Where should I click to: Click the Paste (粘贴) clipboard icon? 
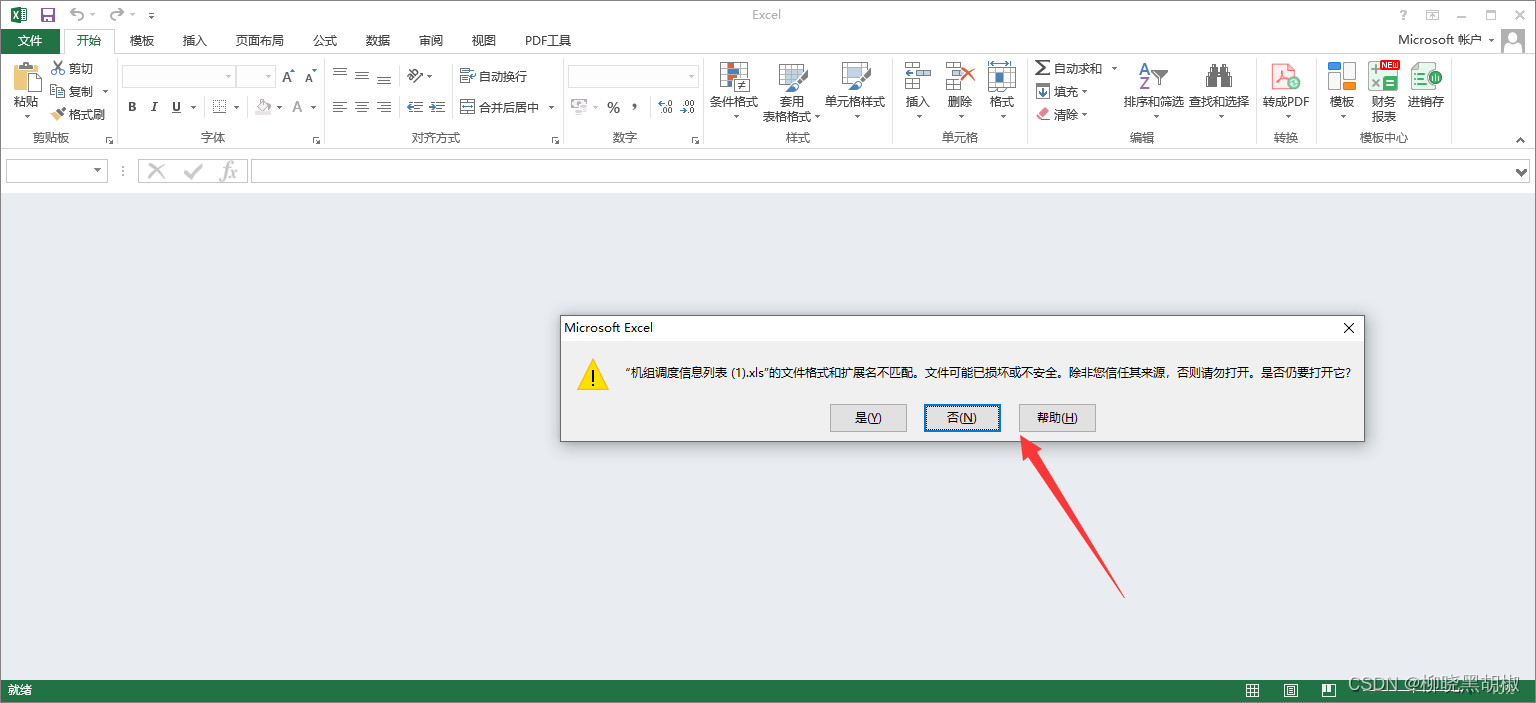tap(27, 78)
